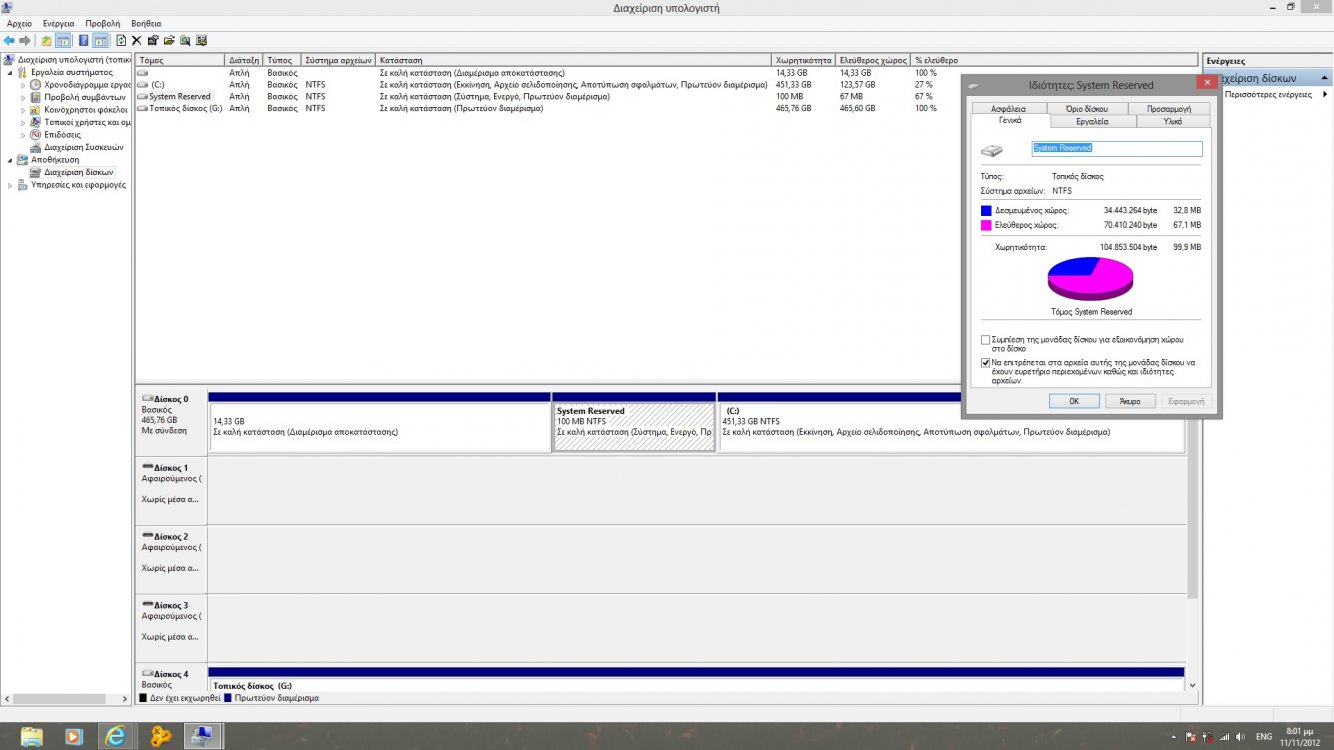
Task: Open the Ενέργεια menu
Action: tap(58, 23)
